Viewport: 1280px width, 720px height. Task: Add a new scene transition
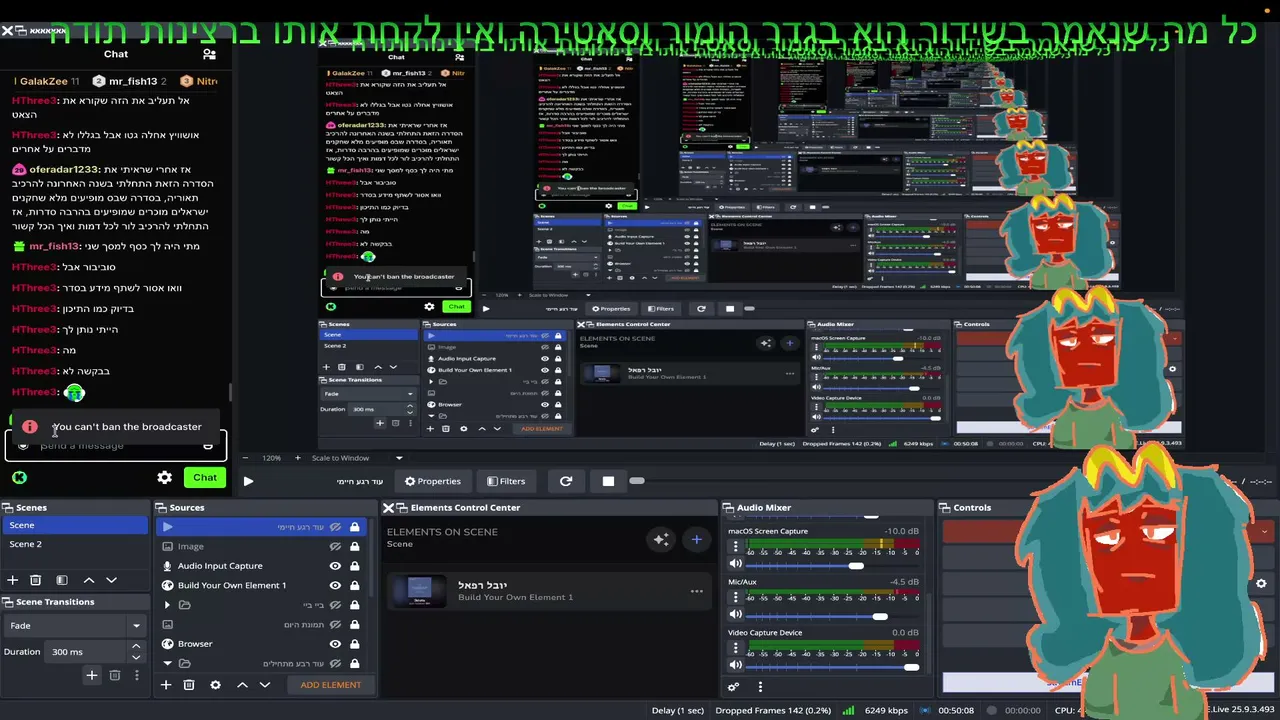pos(92,676)
